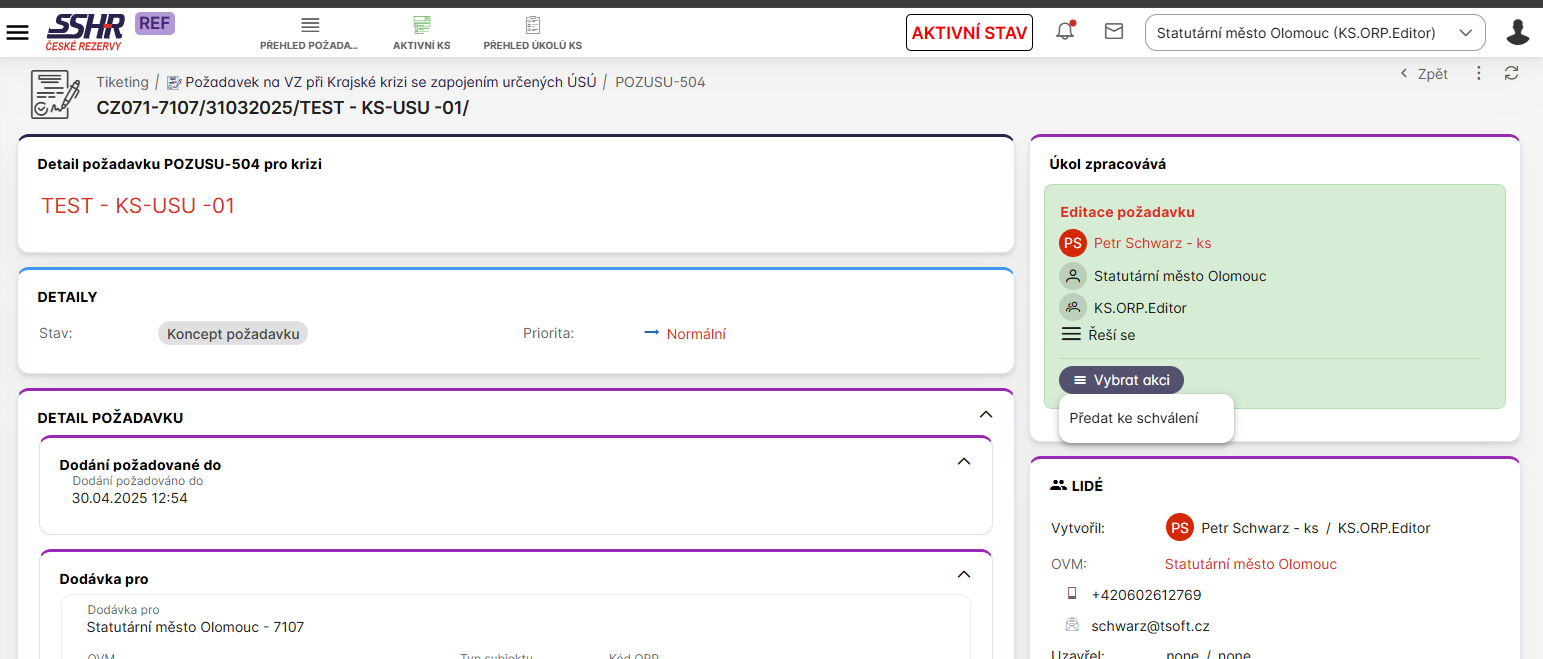Viewport: 1543px width, 659px height.
Task: Collapse the Dodávka pro panel
Action: click(963, 574)
